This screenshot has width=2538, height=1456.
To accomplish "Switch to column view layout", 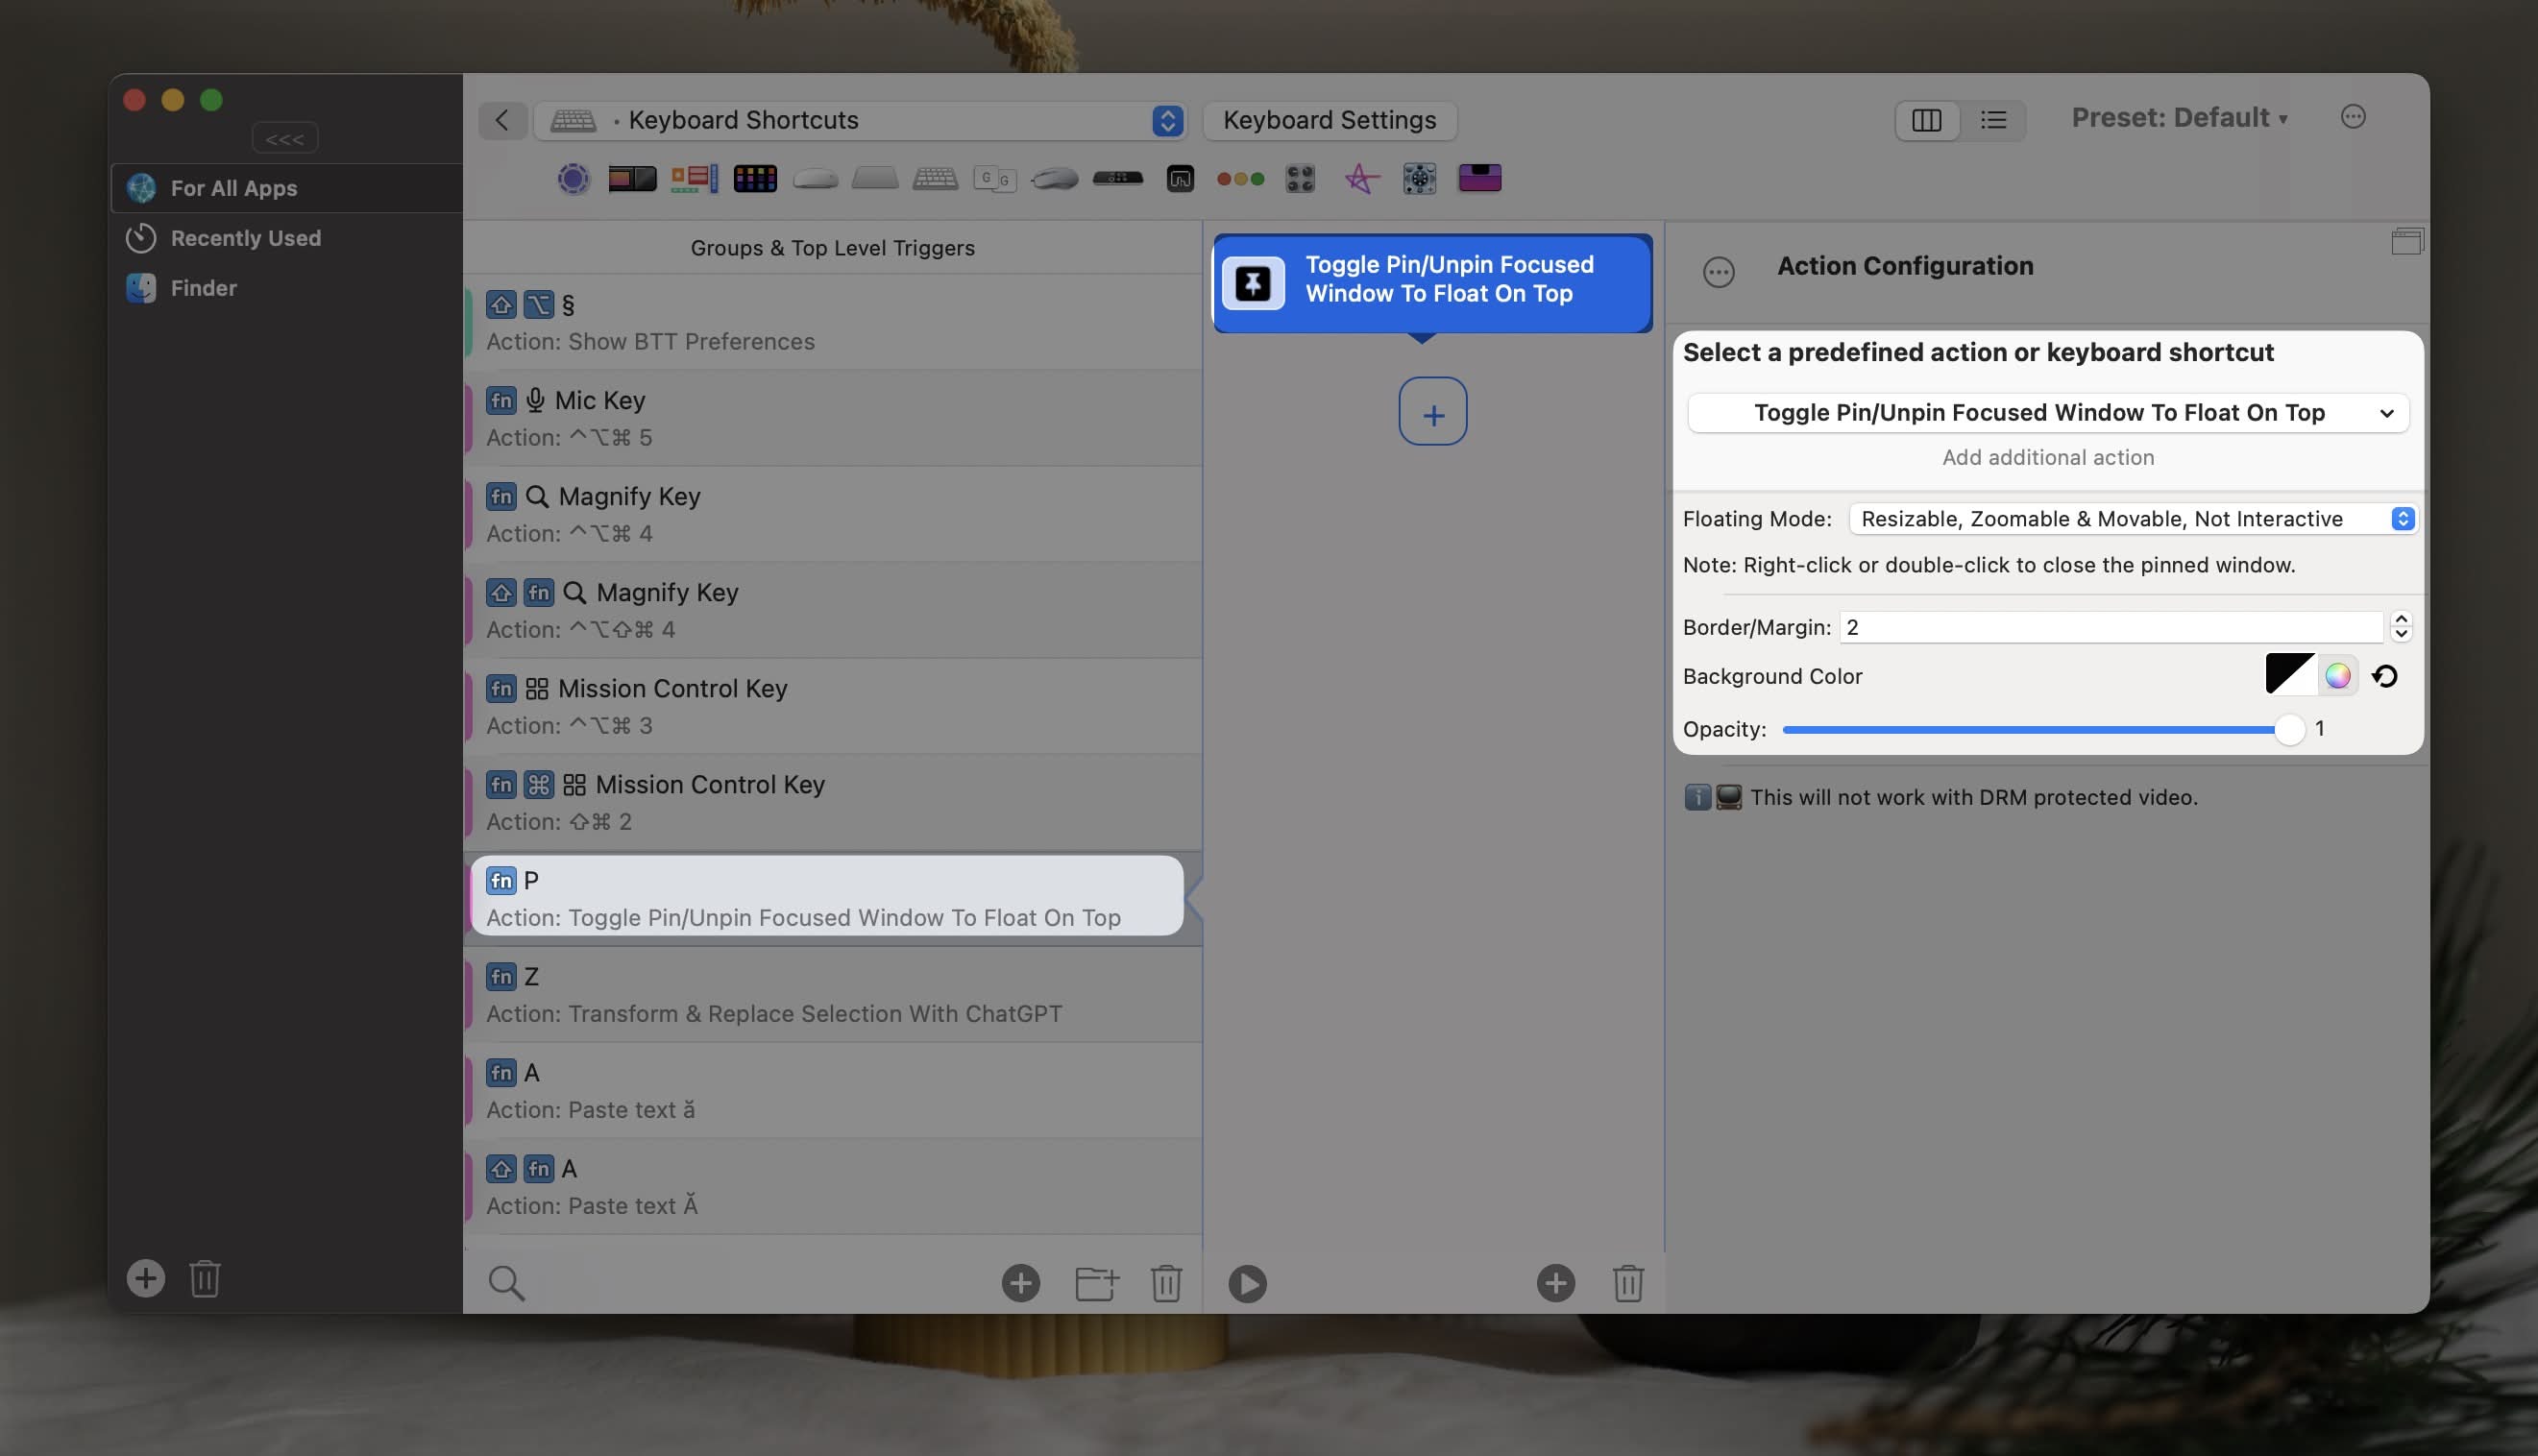I will (x=1926, y=120).
